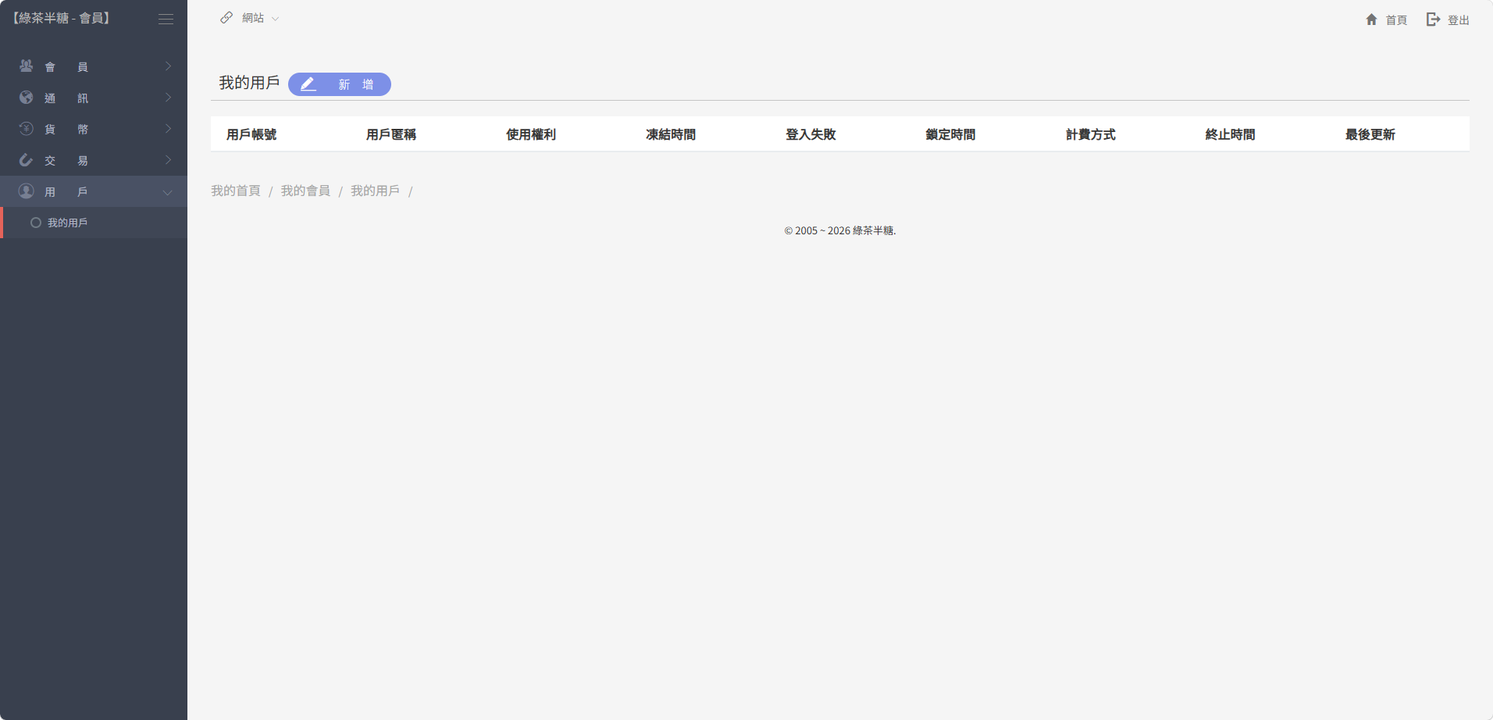
Task: Open the 貨幣 sidebar menu item
Action: pyautogui.click(x=67, y=129)
